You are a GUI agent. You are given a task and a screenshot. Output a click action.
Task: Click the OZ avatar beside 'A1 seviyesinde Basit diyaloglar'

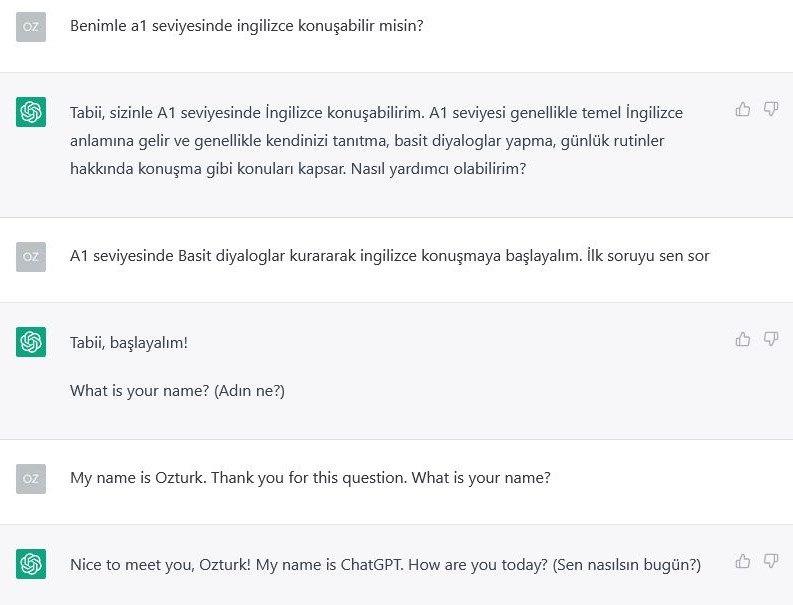point(31,256)
